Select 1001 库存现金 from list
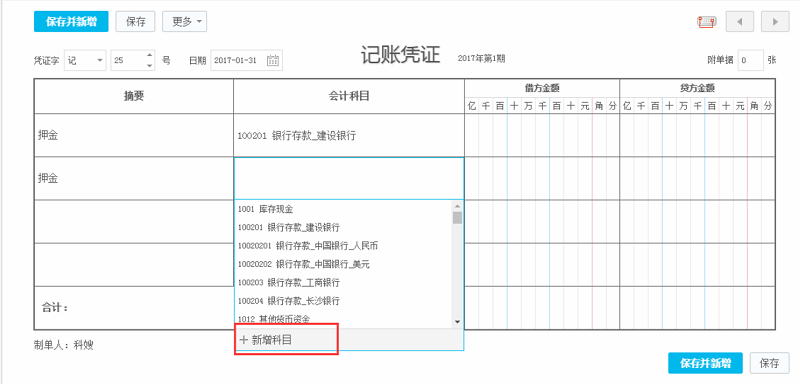800x384 pixels. point(344,209)
